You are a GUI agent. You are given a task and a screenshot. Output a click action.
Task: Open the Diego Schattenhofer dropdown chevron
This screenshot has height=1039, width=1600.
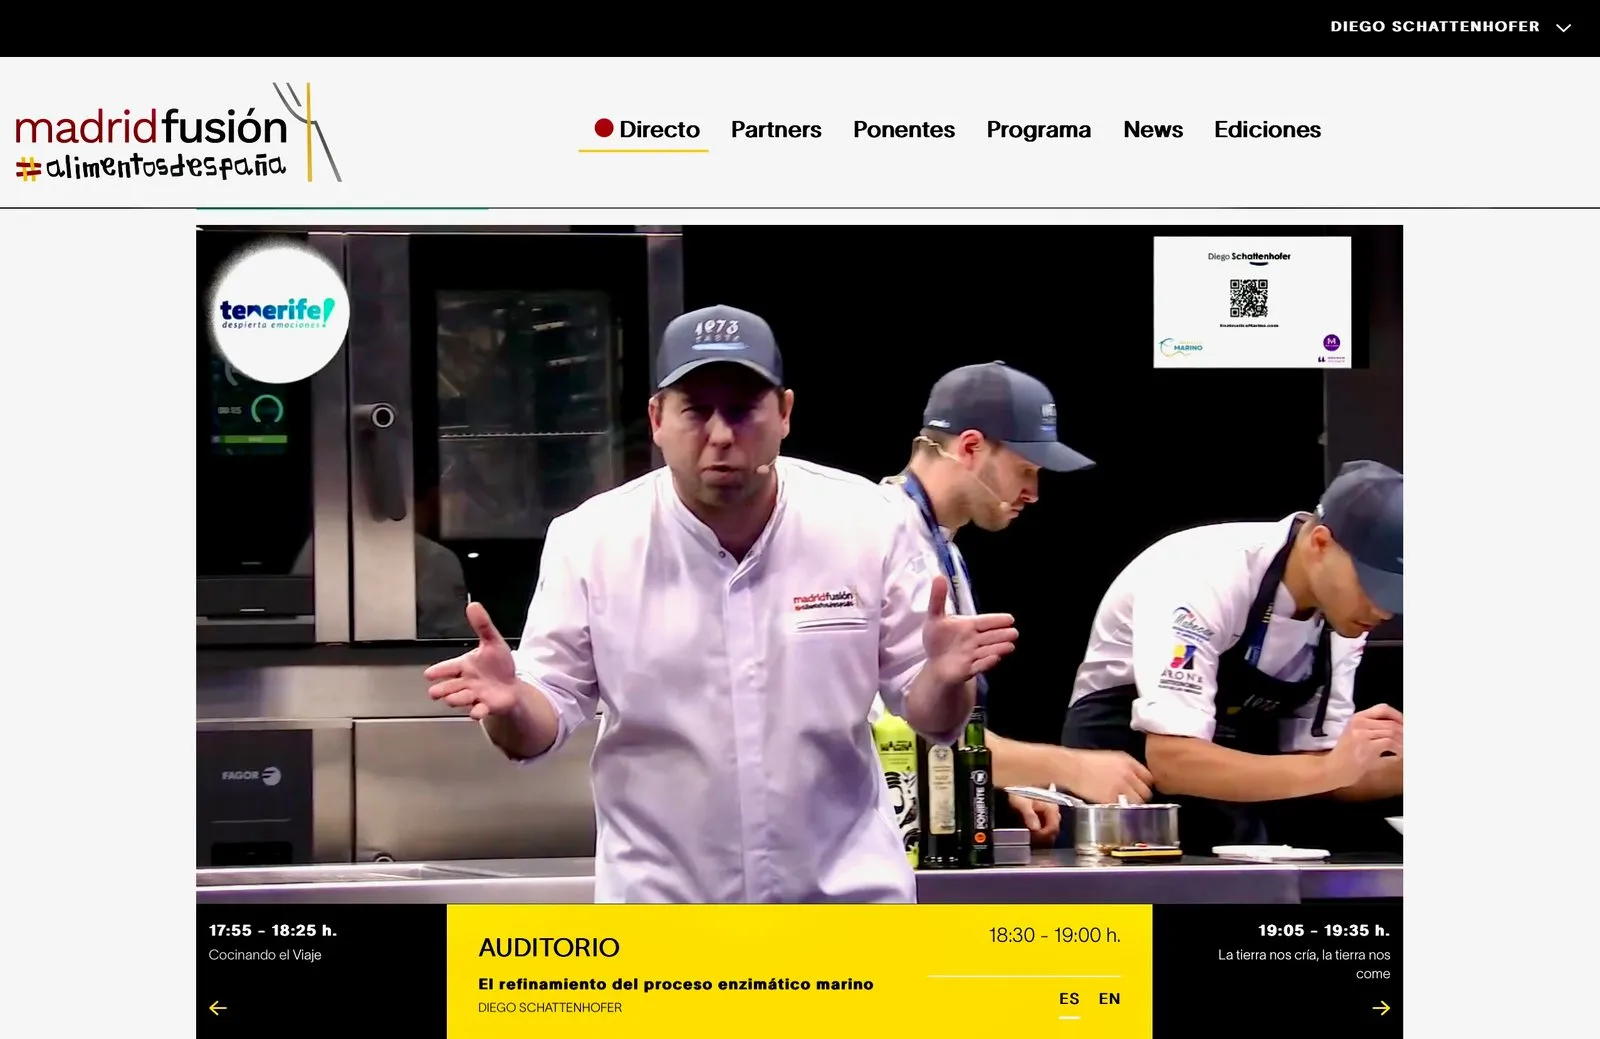1564,28
